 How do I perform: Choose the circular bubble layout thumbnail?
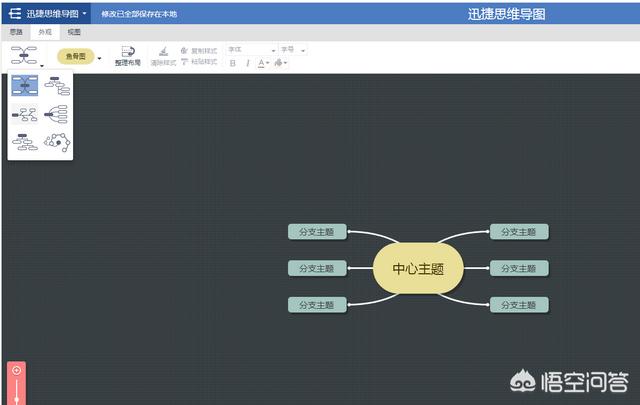coord(57,142)
